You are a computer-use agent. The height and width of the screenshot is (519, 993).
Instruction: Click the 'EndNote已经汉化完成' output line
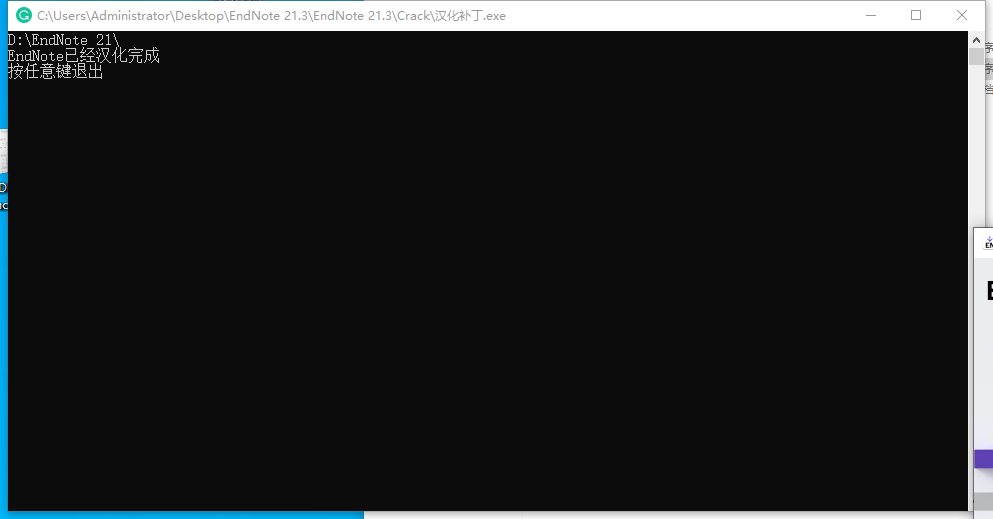click(x=84, y=56)
